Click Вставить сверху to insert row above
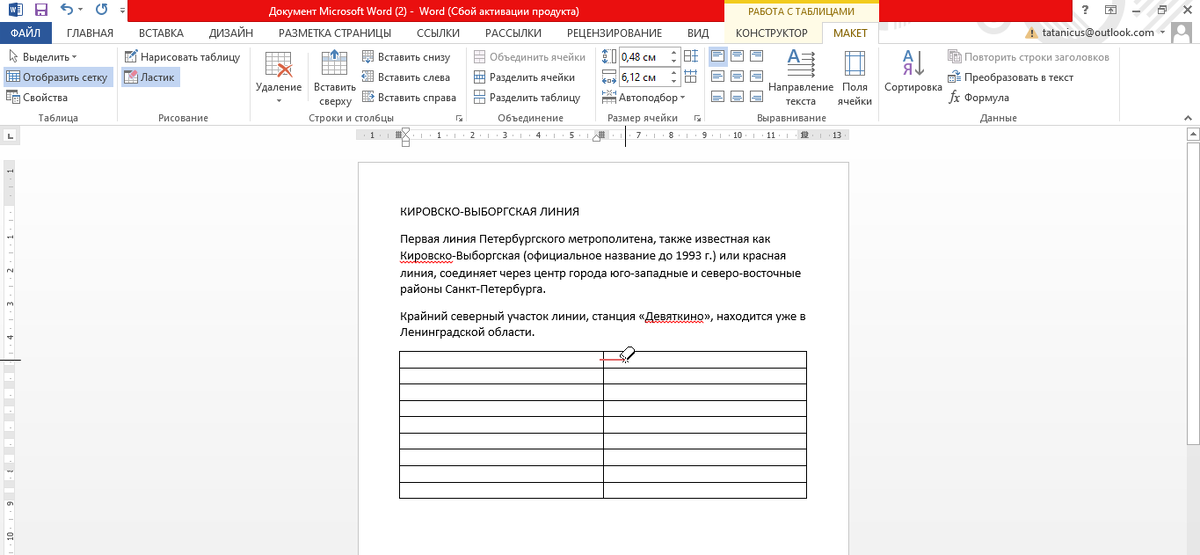Screen dimensions: 1200x555 pos(334,78)
